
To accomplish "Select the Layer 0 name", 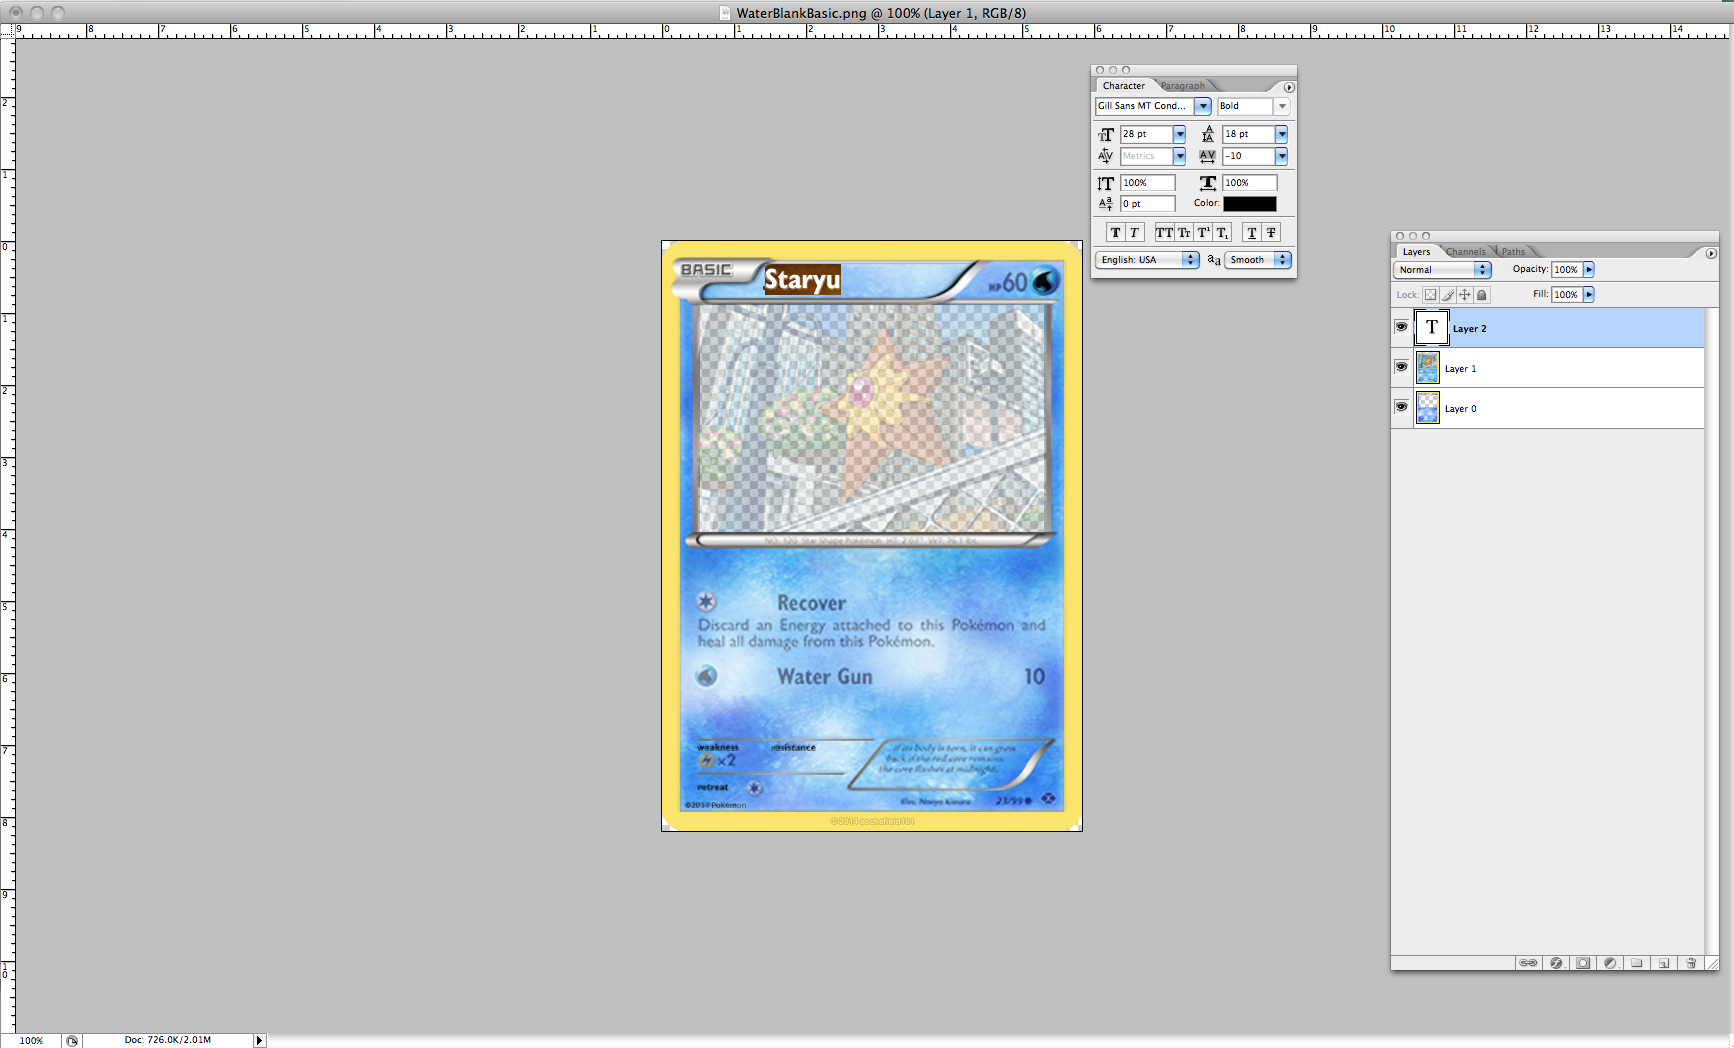I will click(1460, 409).
